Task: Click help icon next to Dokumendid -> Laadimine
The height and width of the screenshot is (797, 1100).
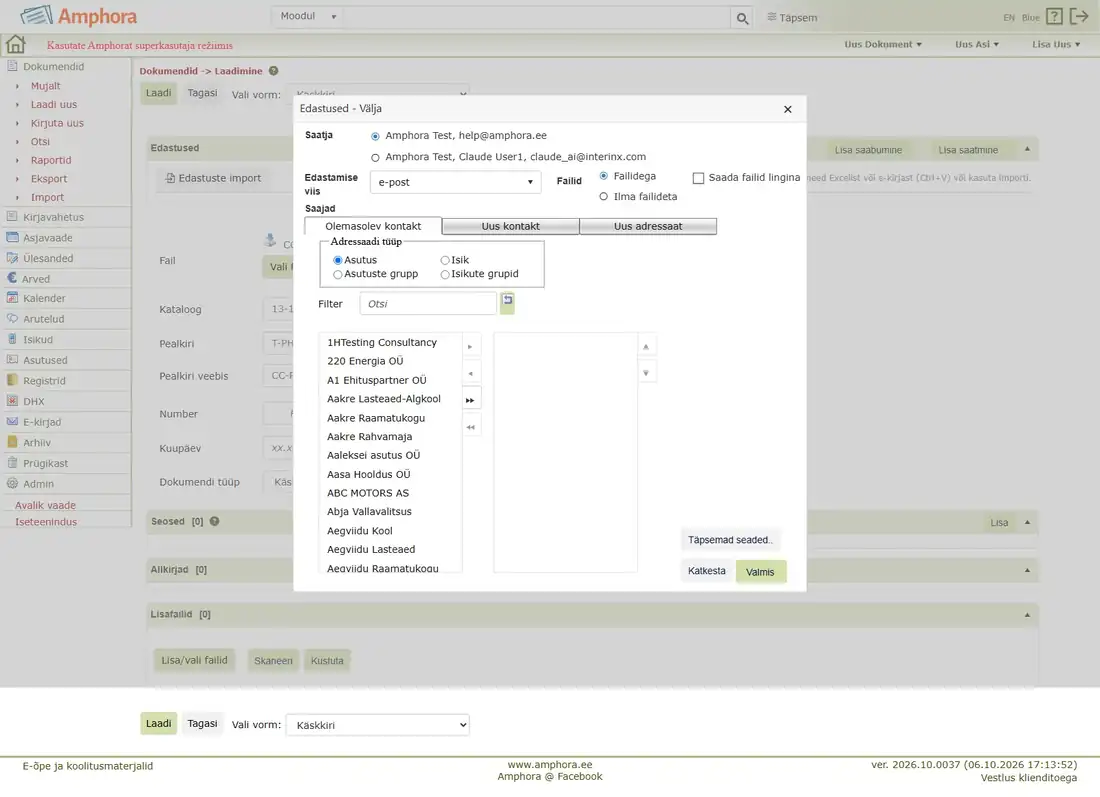Action: (x=274, y=71)
